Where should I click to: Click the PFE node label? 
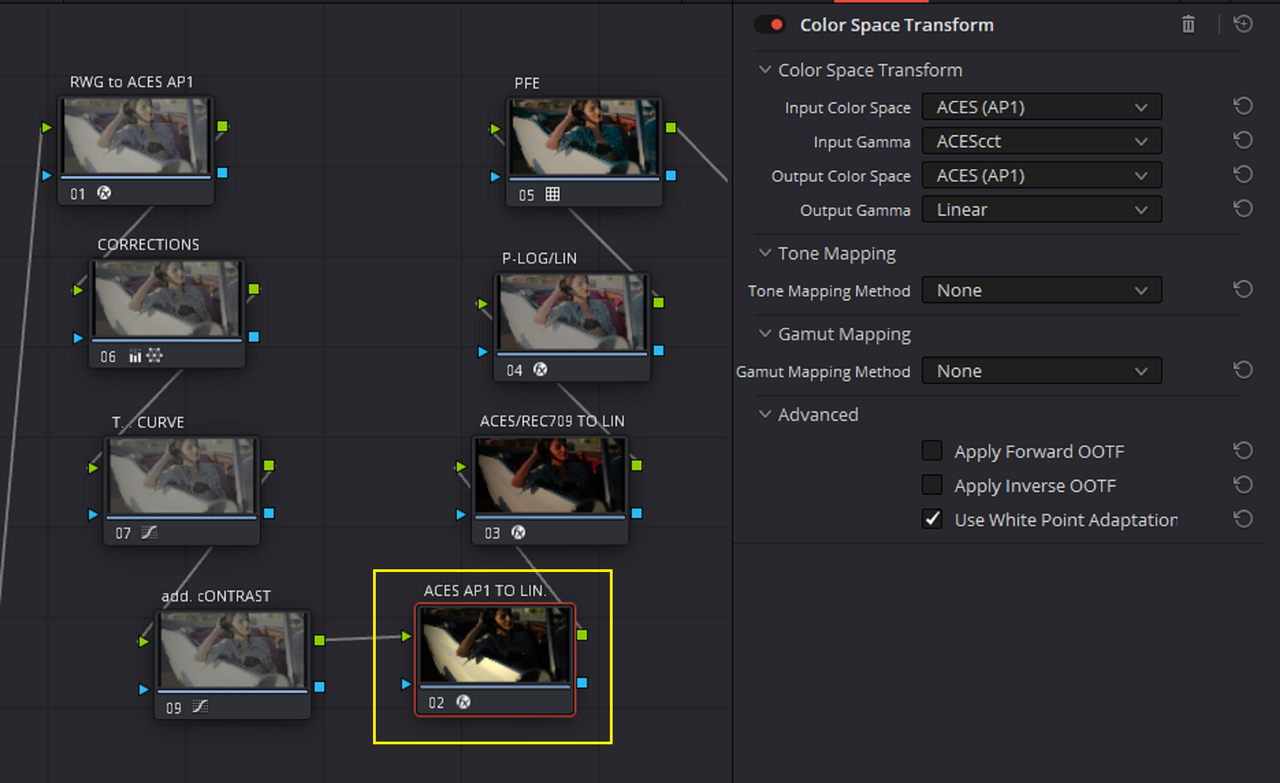(x=527, y=83)
